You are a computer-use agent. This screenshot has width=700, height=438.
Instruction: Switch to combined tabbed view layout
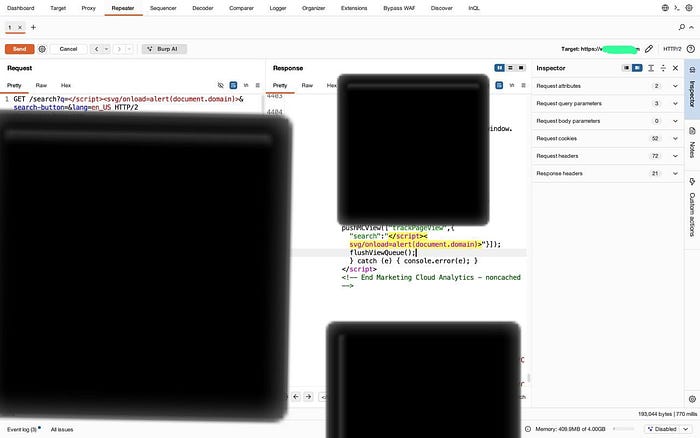(521, 68)
